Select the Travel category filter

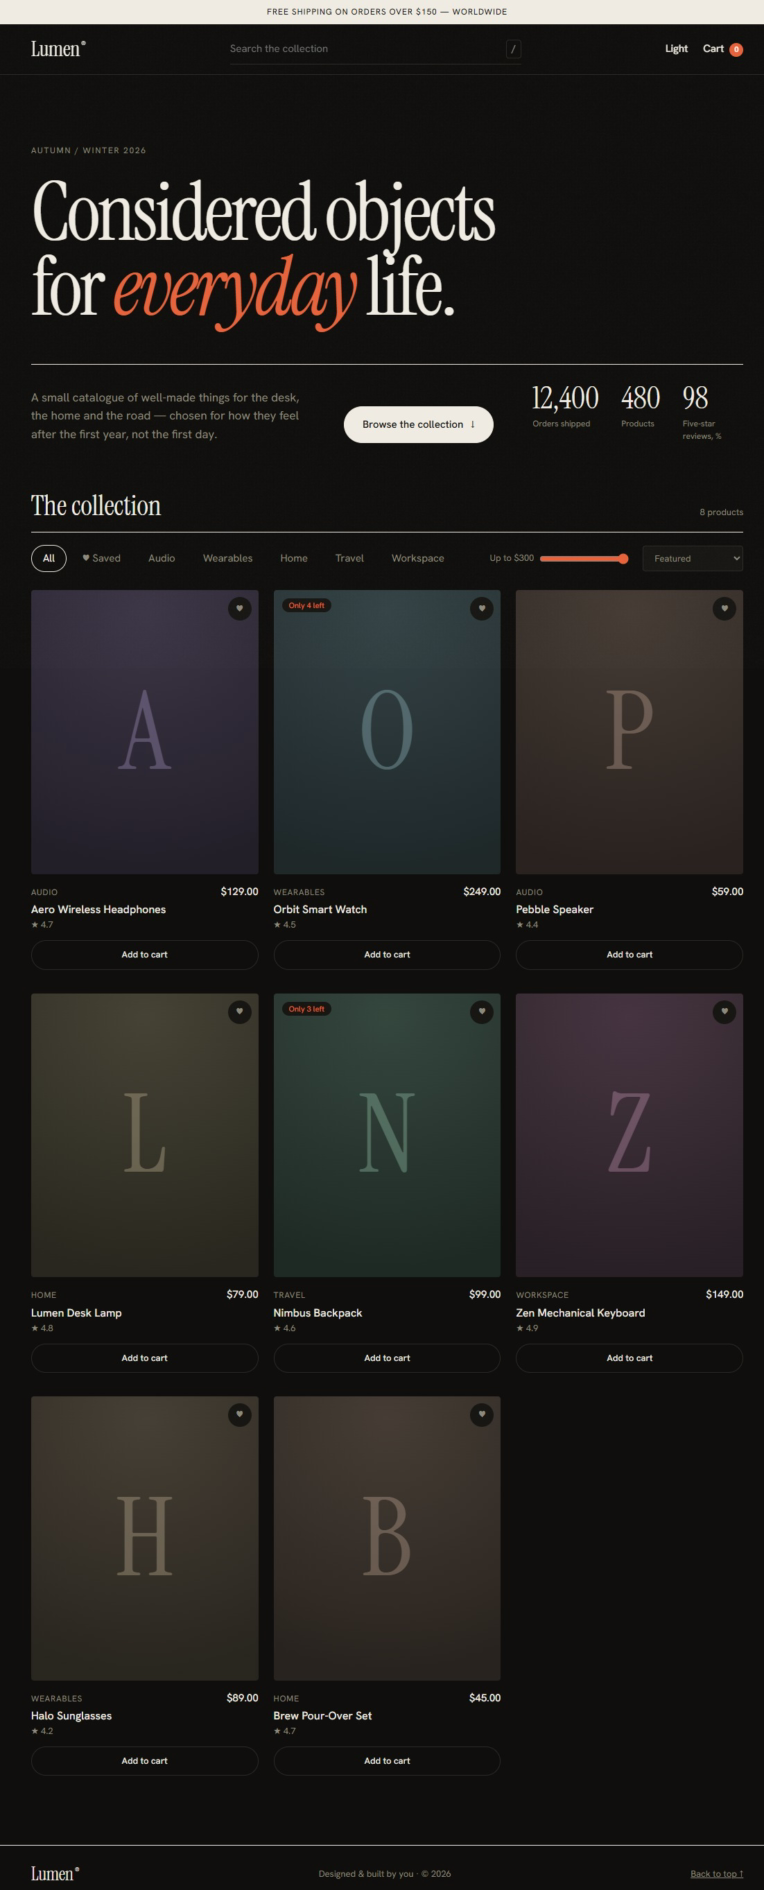click(349, 558)
